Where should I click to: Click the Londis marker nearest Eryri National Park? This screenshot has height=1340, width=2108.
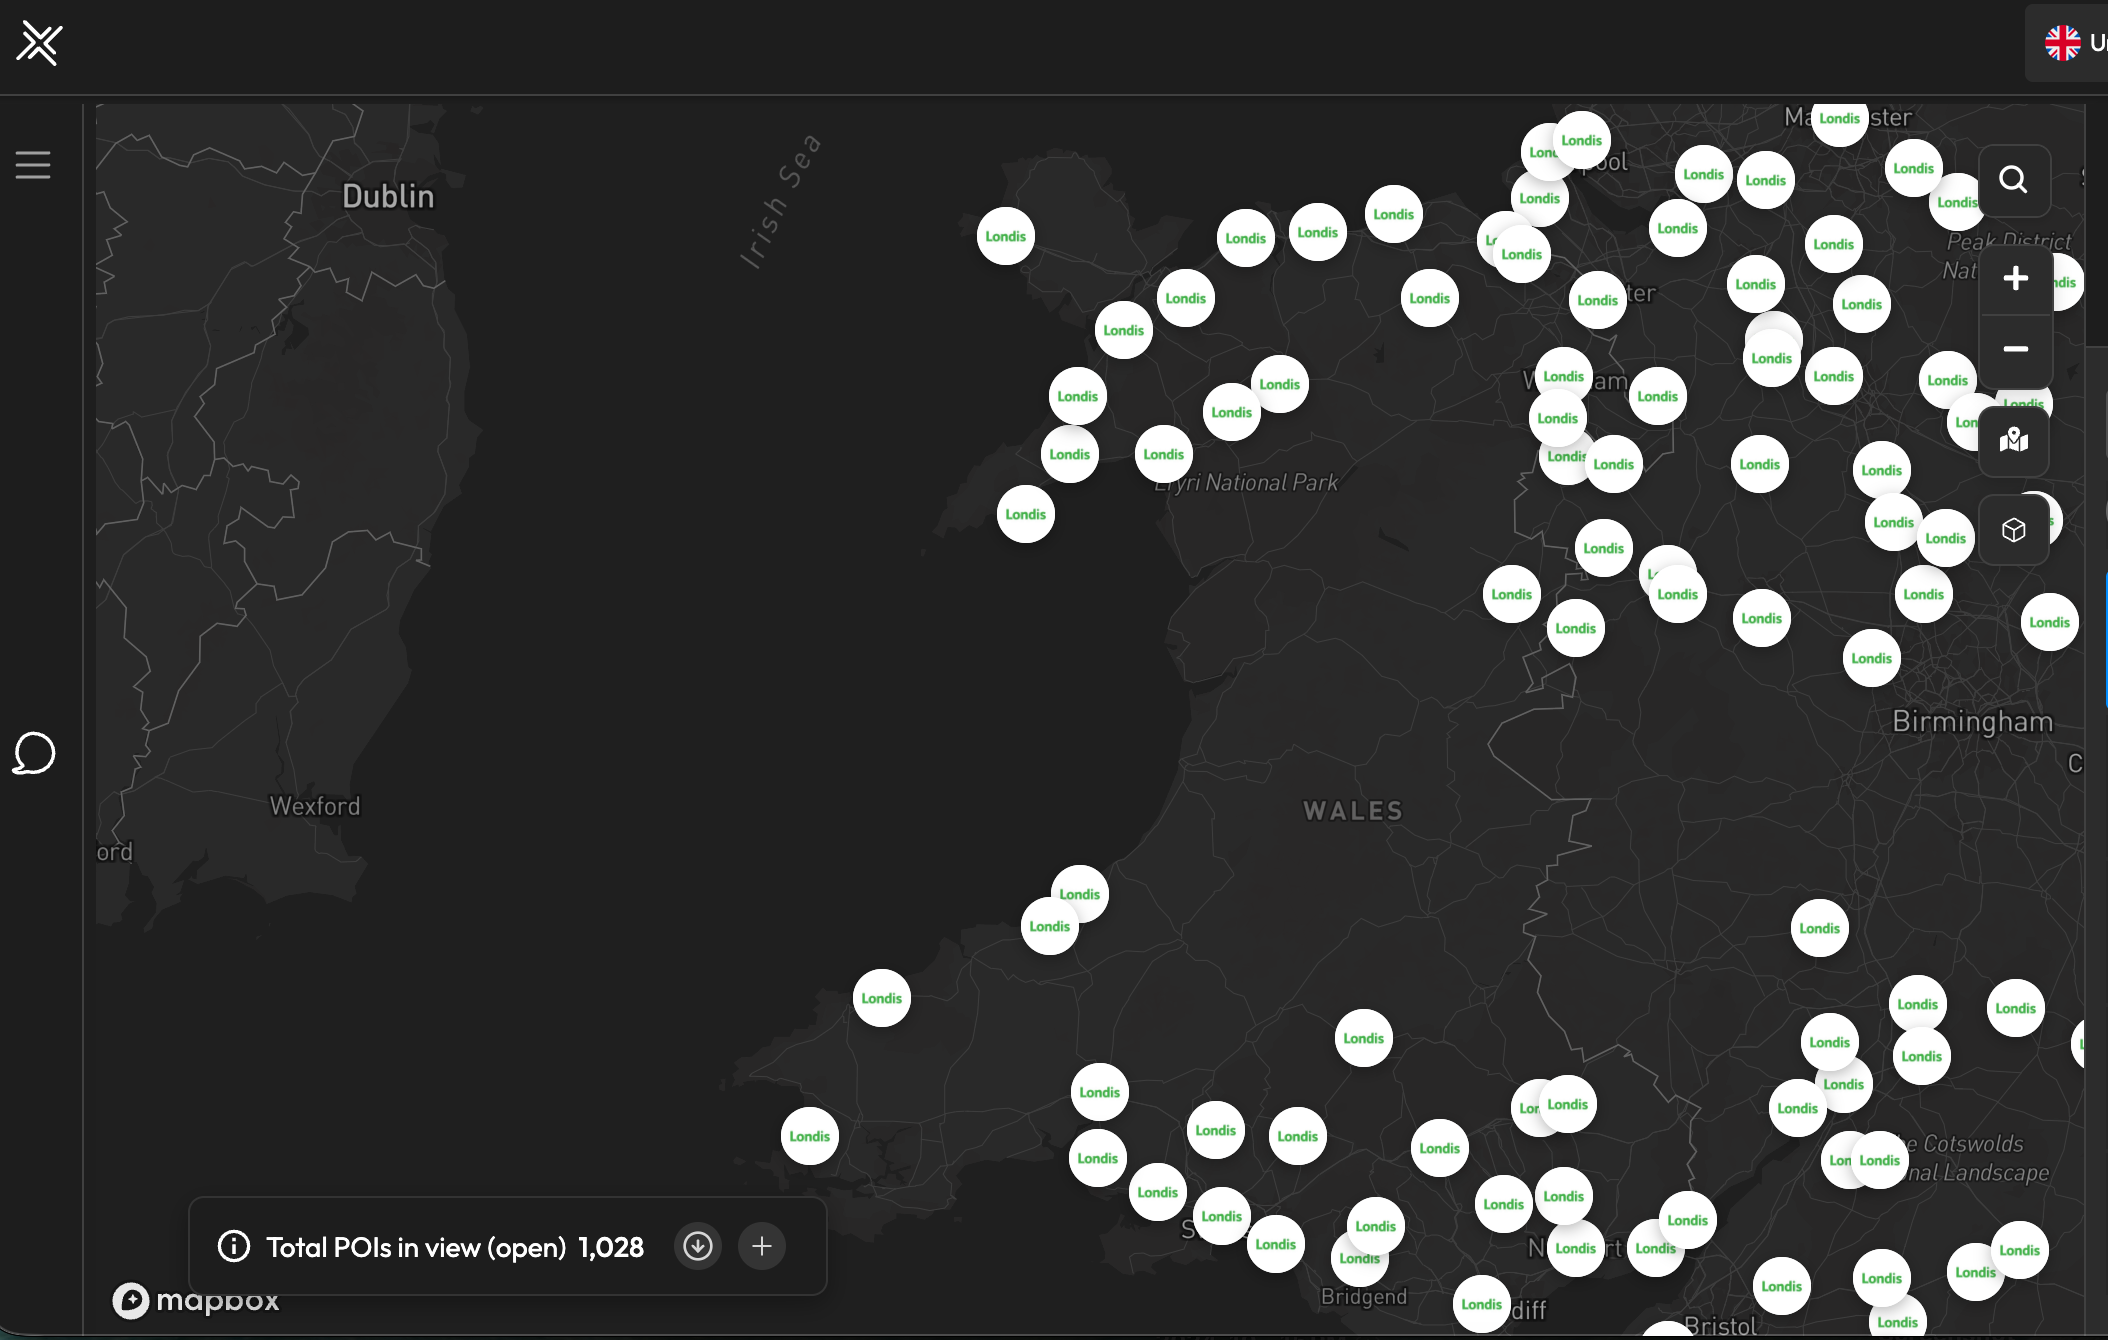click(x=1163, y=455)
